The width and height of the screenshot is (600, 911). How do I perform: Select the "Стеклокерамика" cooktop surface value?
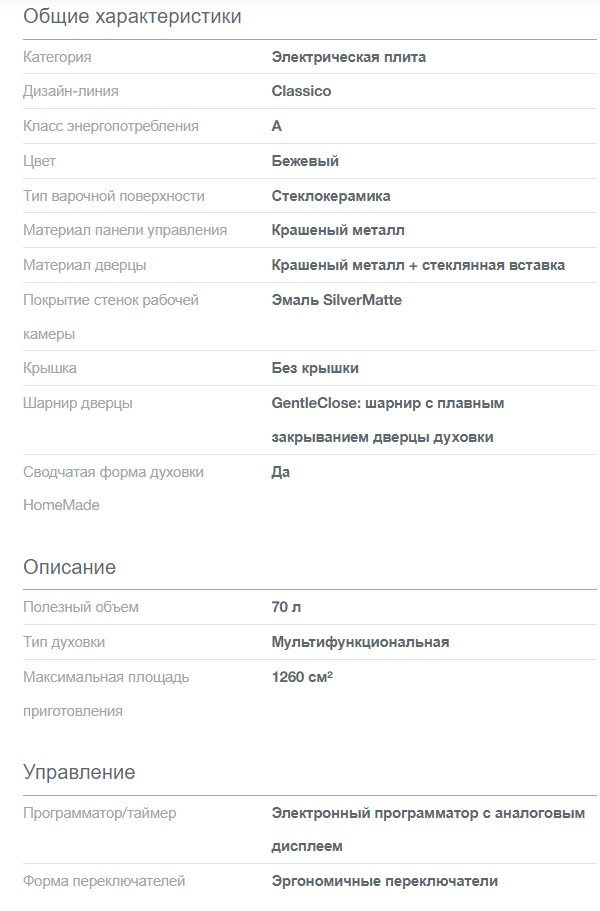331,196
